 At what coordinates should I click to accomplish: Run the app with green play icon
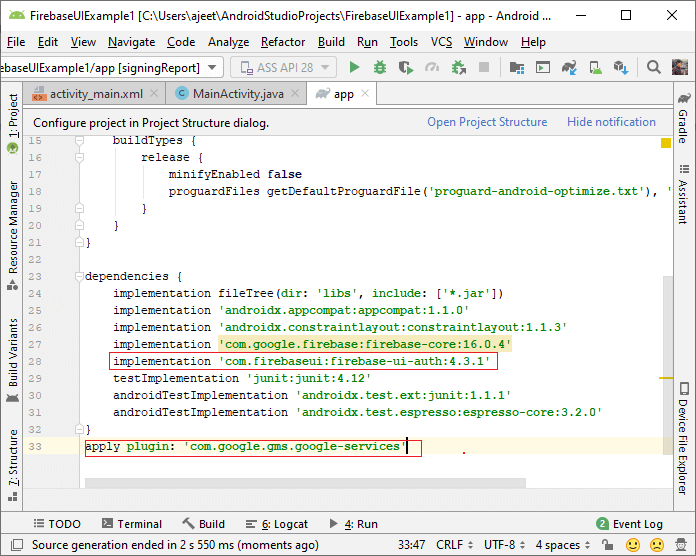(354, 67)
